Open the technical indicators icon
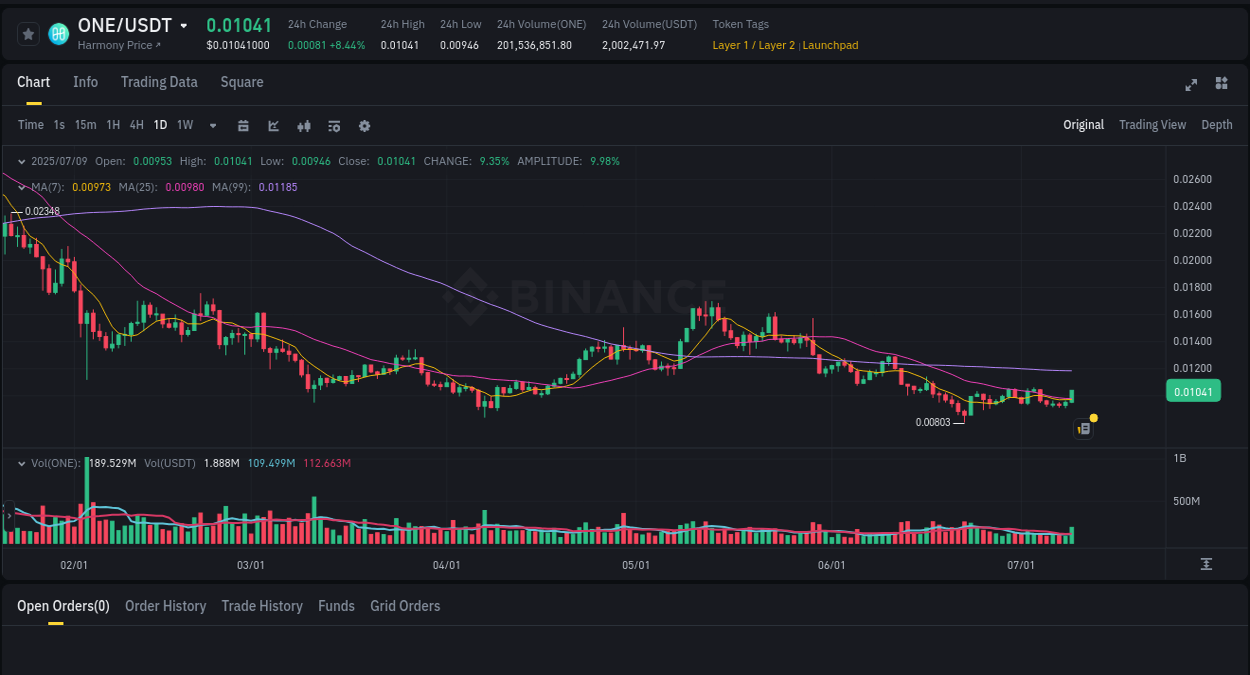The width and height of the screenshot is (1250, 675). click(303, 125)
